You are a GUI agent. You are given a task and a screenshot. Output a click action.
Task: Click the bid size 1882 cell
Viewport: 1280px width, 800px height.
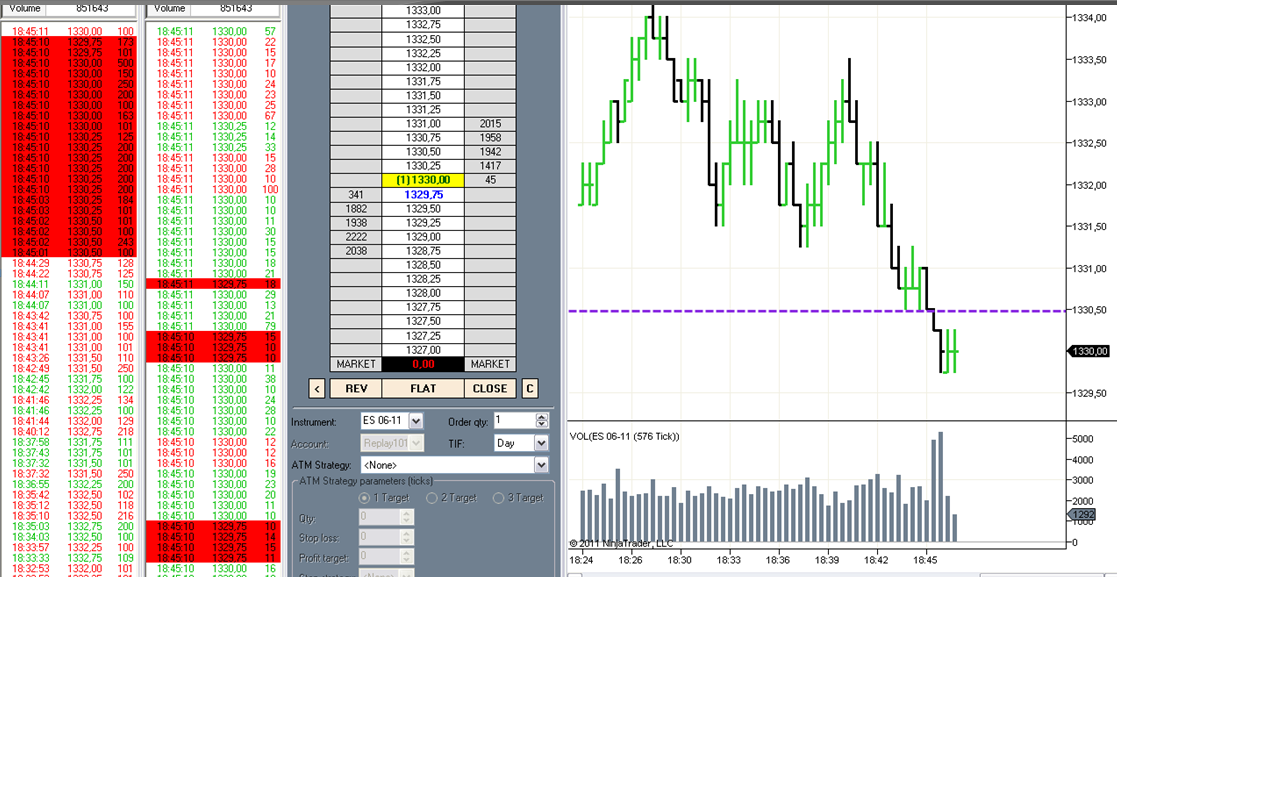click(x=356, y=208)
